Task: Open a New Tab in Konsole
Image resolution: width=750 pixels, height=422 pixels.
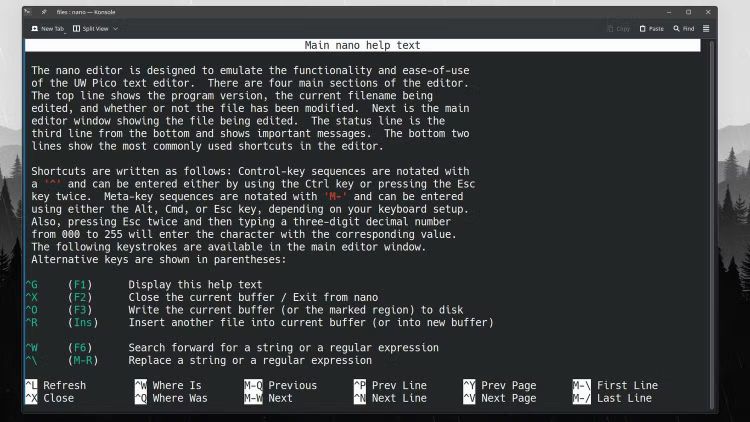Action: [x=47, y=29]
